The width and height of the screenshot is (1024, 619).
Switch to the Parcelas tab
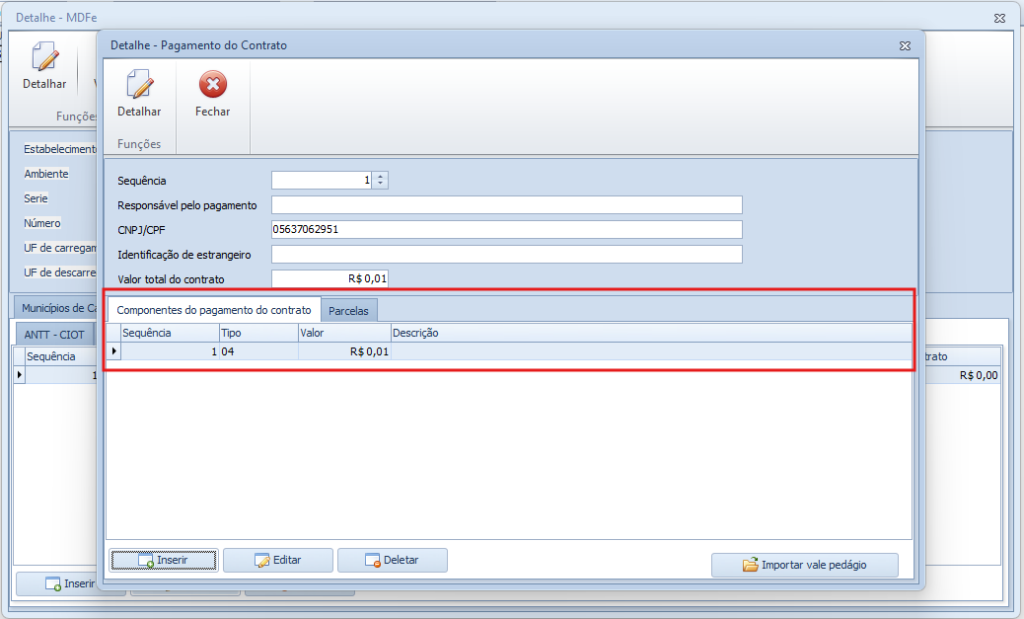[348, 311]
